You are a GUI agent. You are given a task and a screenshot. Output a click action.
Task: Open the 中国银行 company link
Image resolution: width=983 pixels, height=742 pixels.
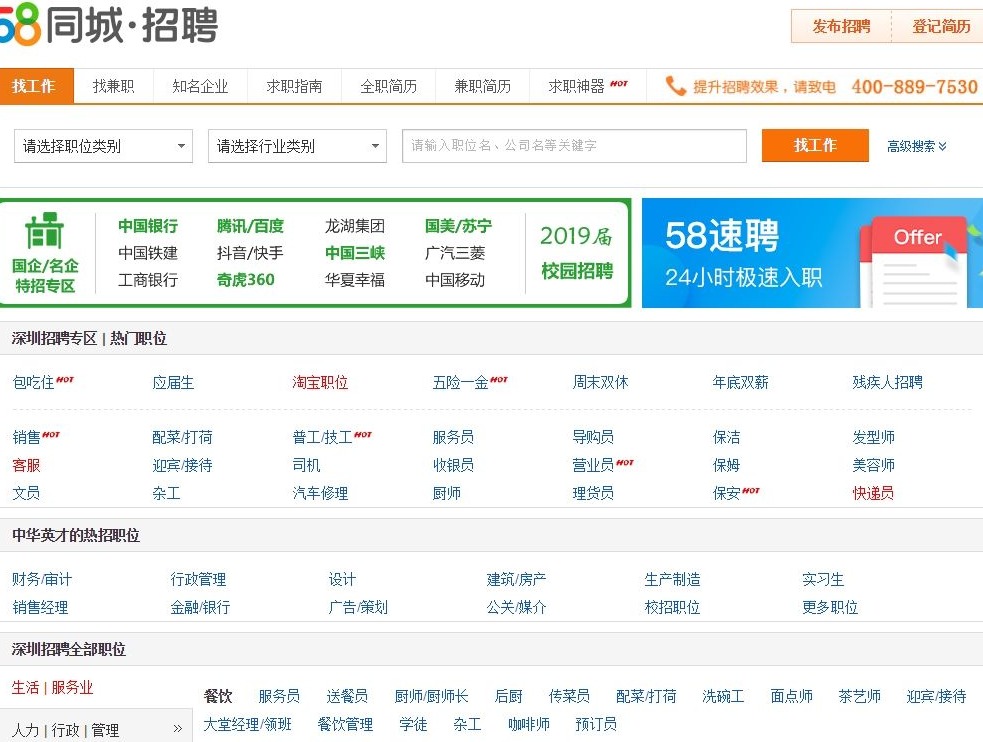tap(148, 226)
